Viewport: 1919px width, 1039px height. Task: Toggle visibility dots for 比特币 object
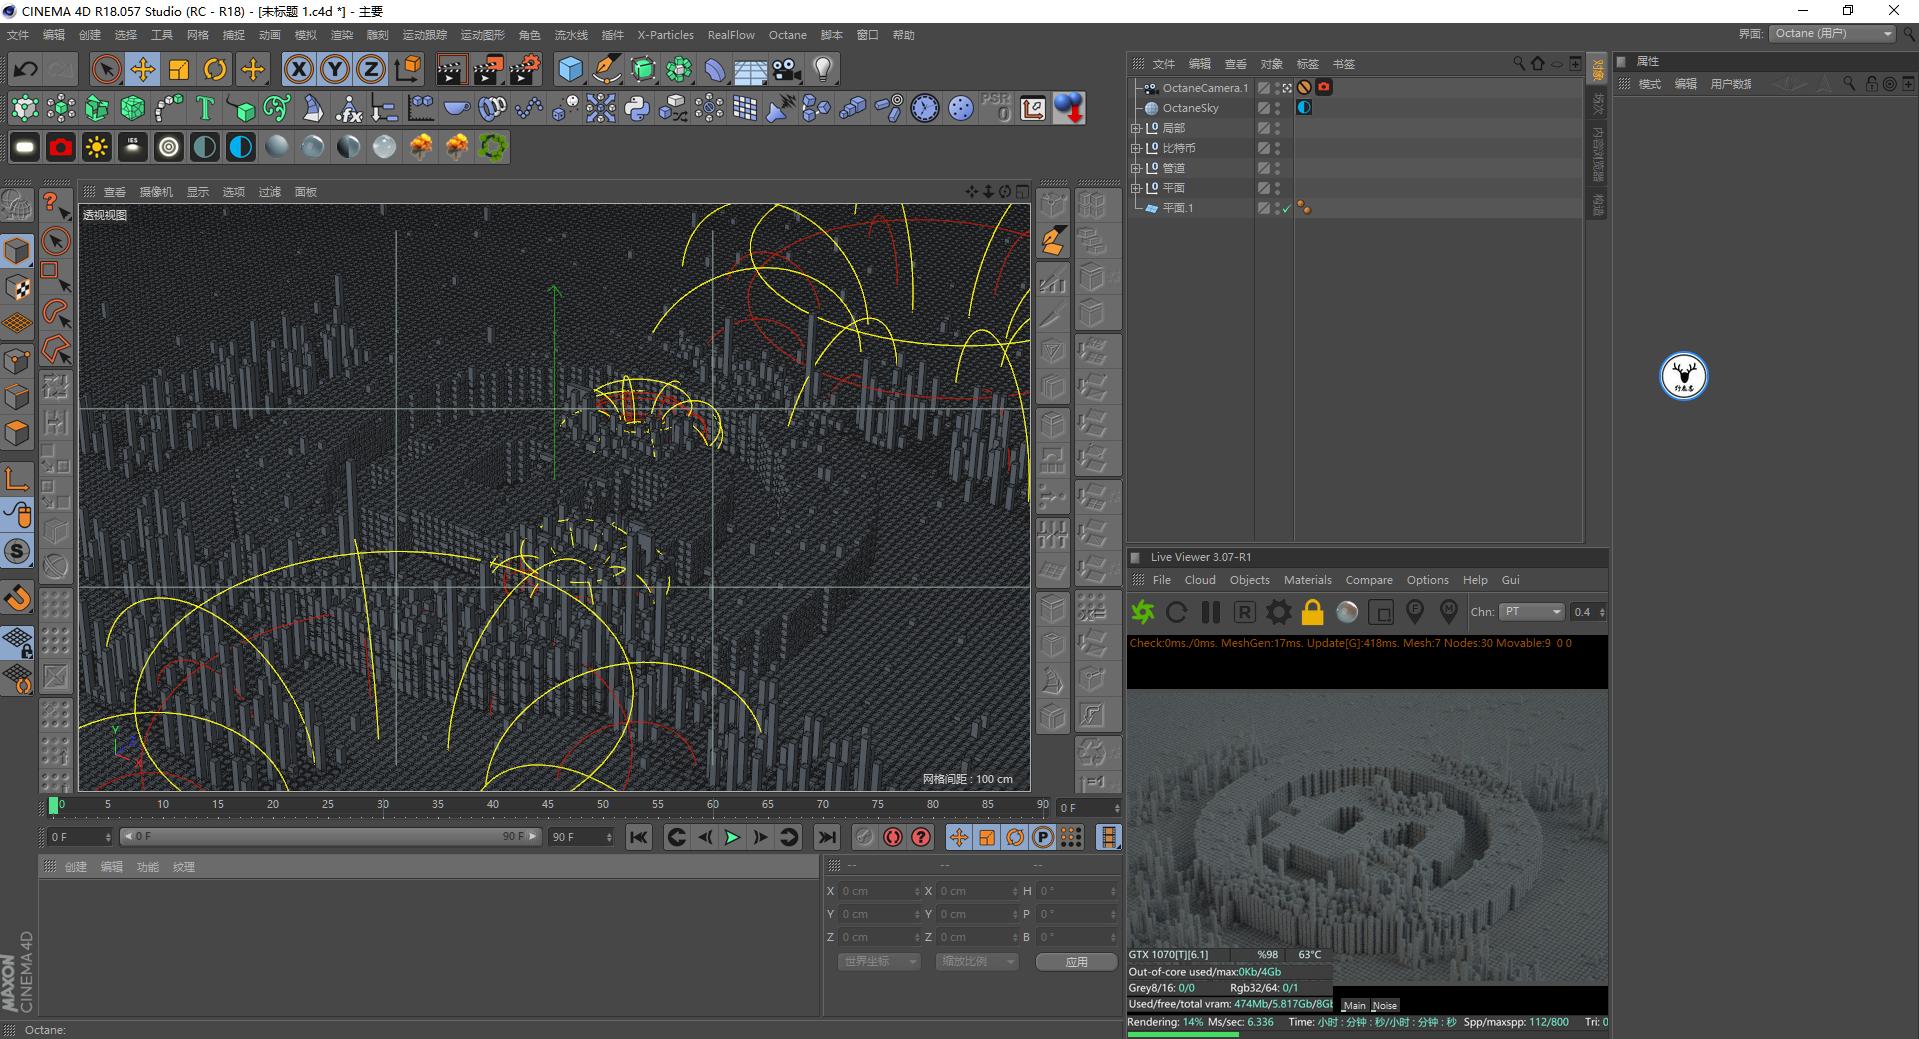(x=1277, y=148)
